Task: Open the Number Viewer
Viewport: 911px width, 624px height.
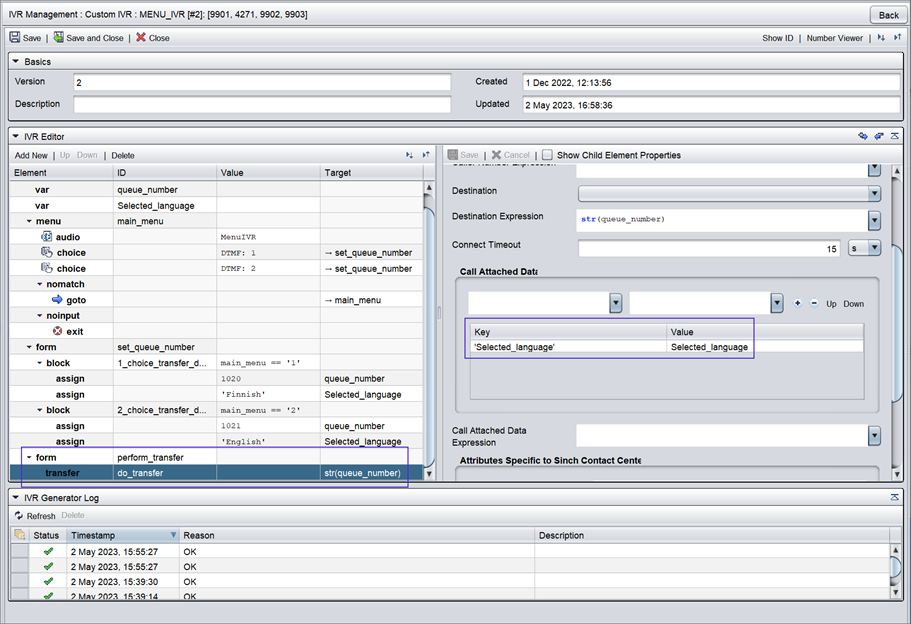Action: pos(834,38)
